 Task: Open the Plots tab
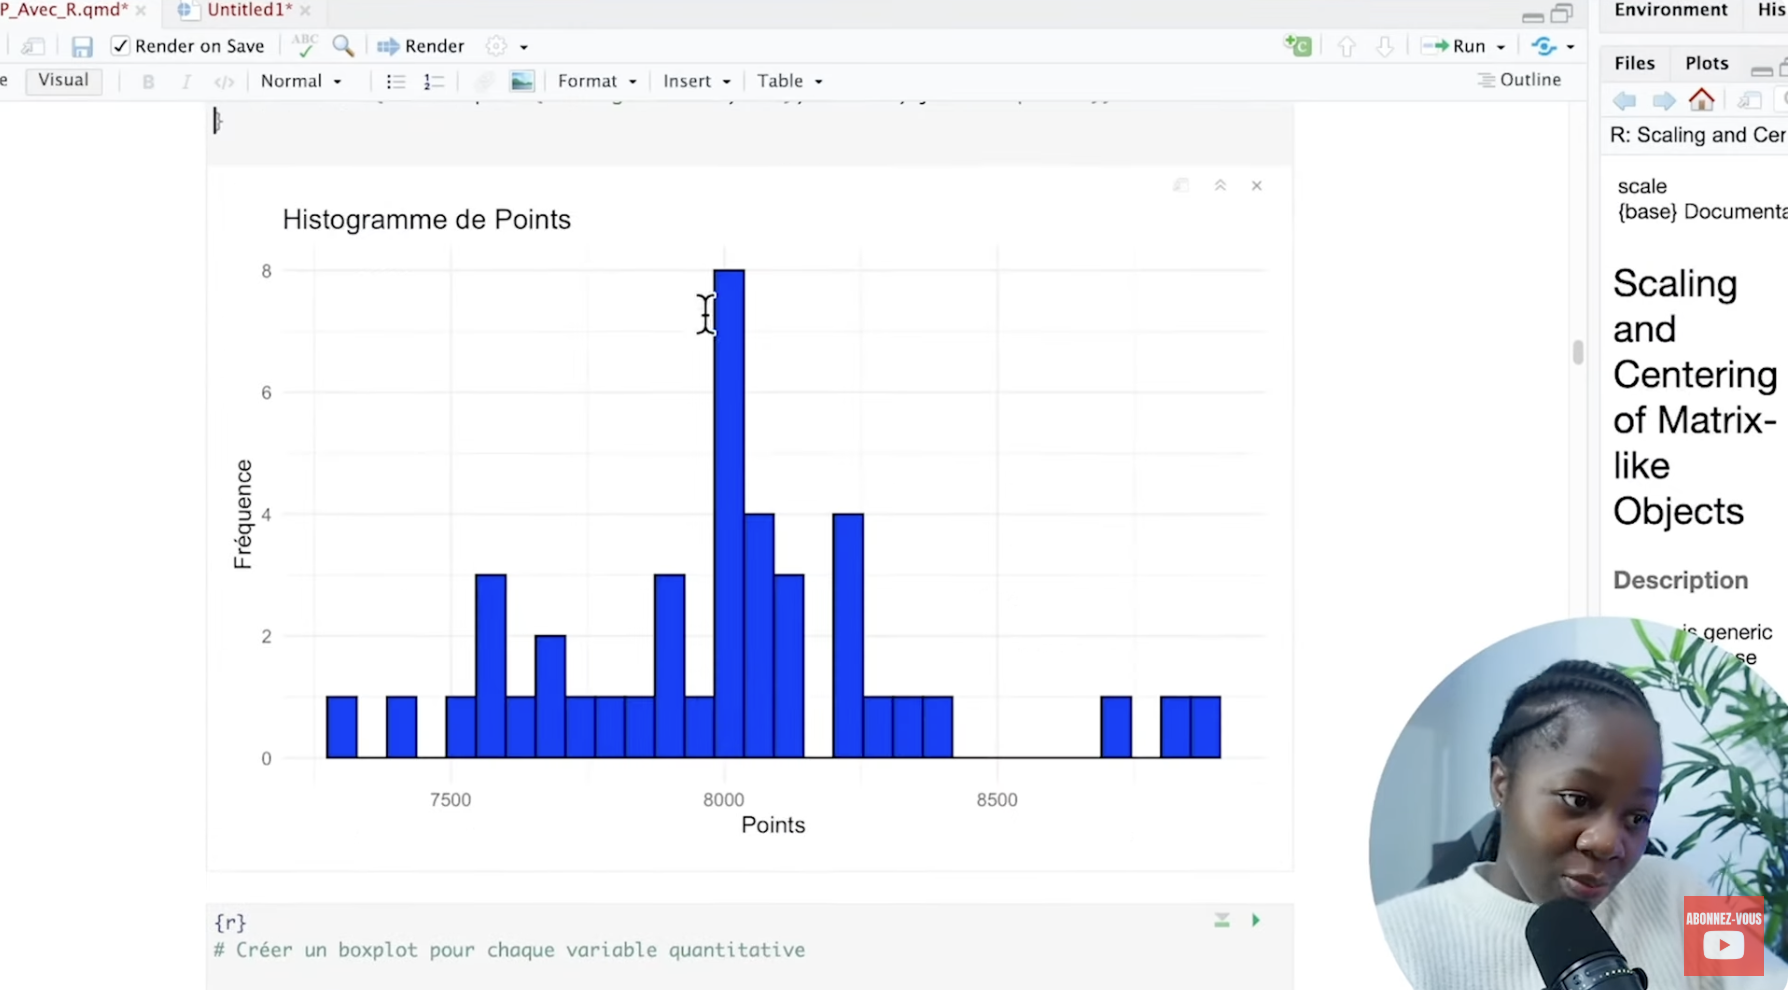tap(1706, 63)
